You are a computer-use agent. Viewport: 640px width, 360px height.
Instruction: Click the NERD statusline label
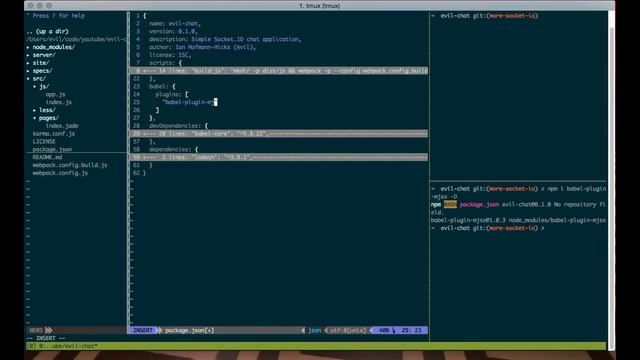(36, 330)
